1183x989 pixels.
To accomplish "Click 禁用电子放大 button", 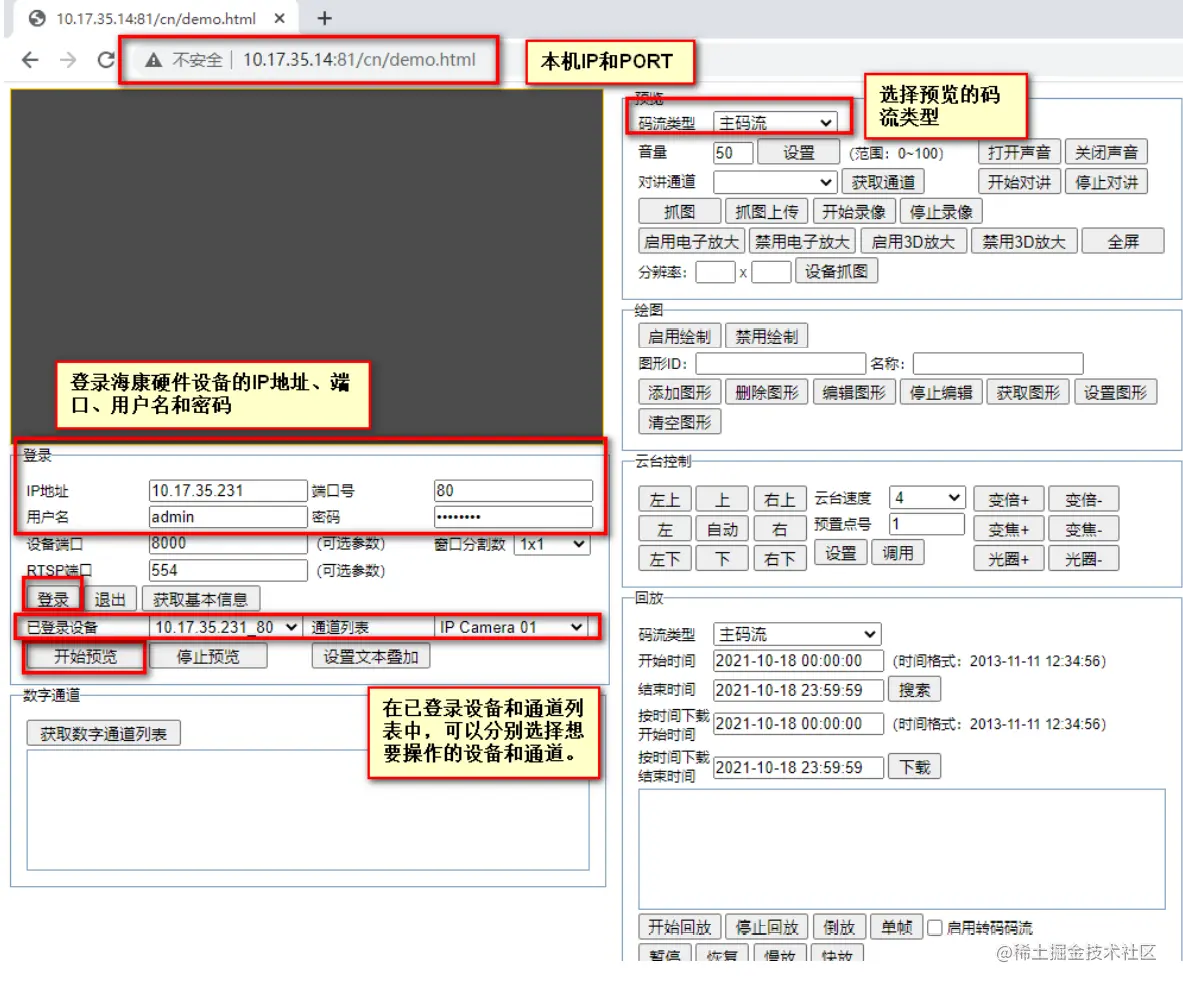I will point(802,241).
